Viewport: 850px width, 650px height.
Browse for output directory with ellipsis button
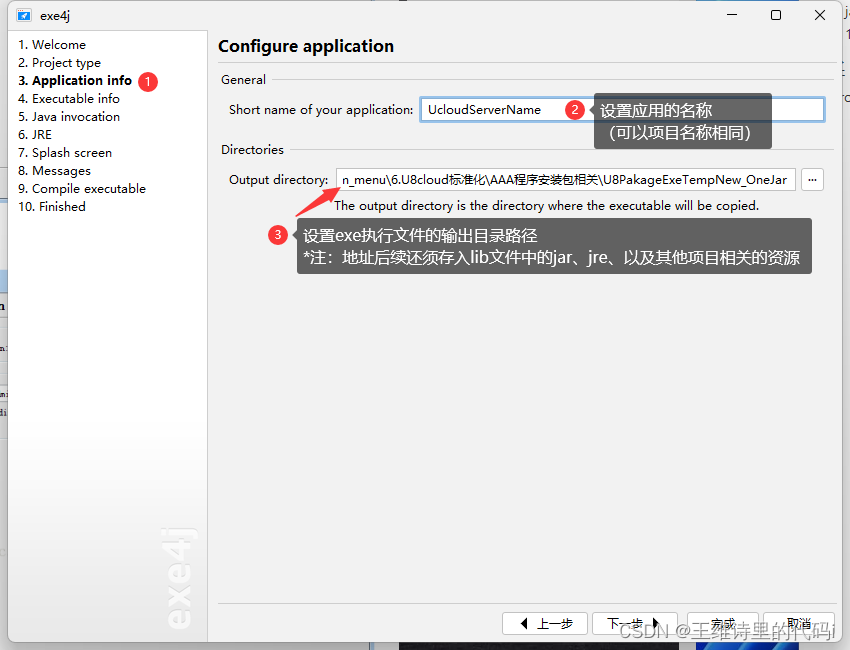812,179
